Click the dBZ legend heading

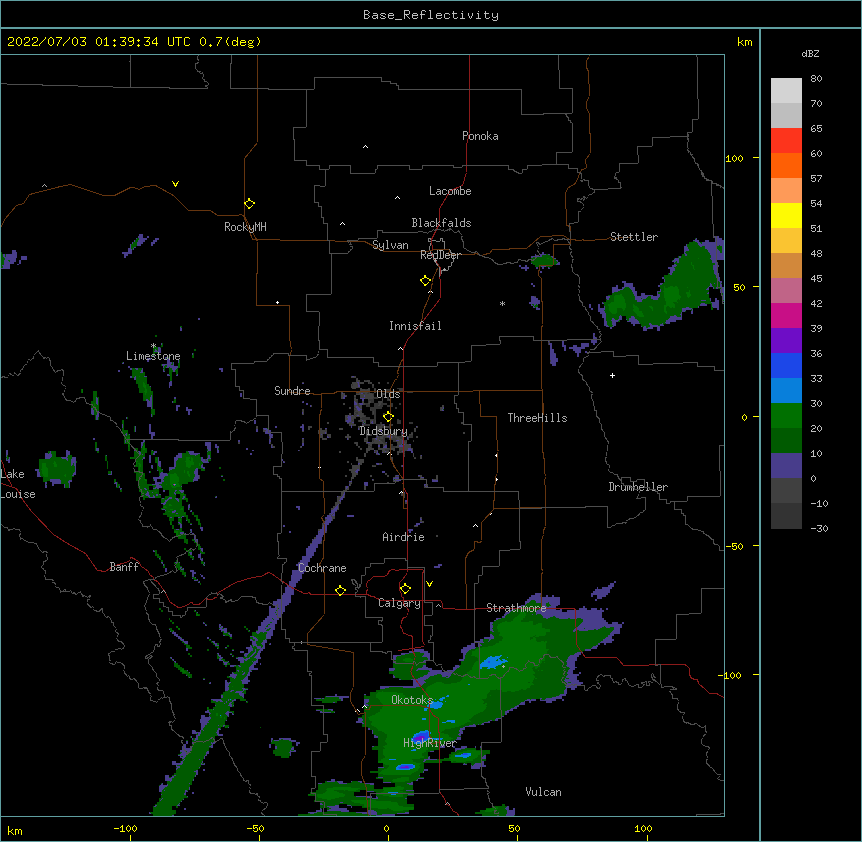[810, 53]
